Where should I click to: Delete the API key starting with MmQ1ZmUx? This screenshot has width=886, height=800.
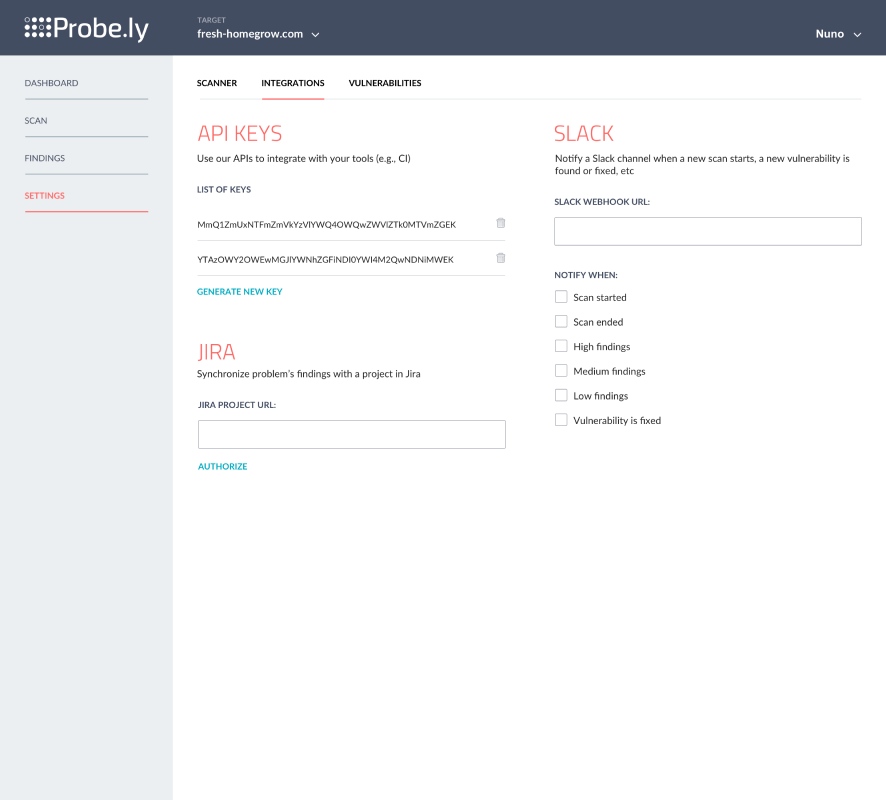pyautogui.click(x=501, y=223)
